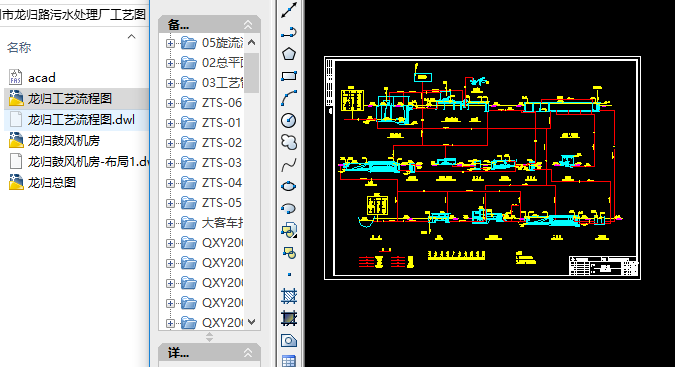
Task: Expand the ZTS-04 tree node
Action: point(170,183)
